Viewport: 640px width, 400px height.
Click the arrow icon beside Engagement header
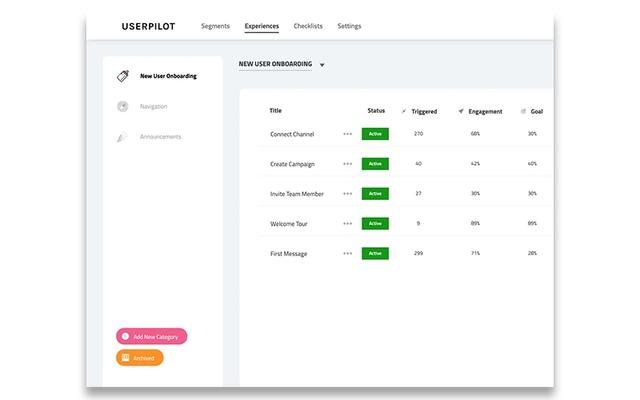click(x=461, y=111)
